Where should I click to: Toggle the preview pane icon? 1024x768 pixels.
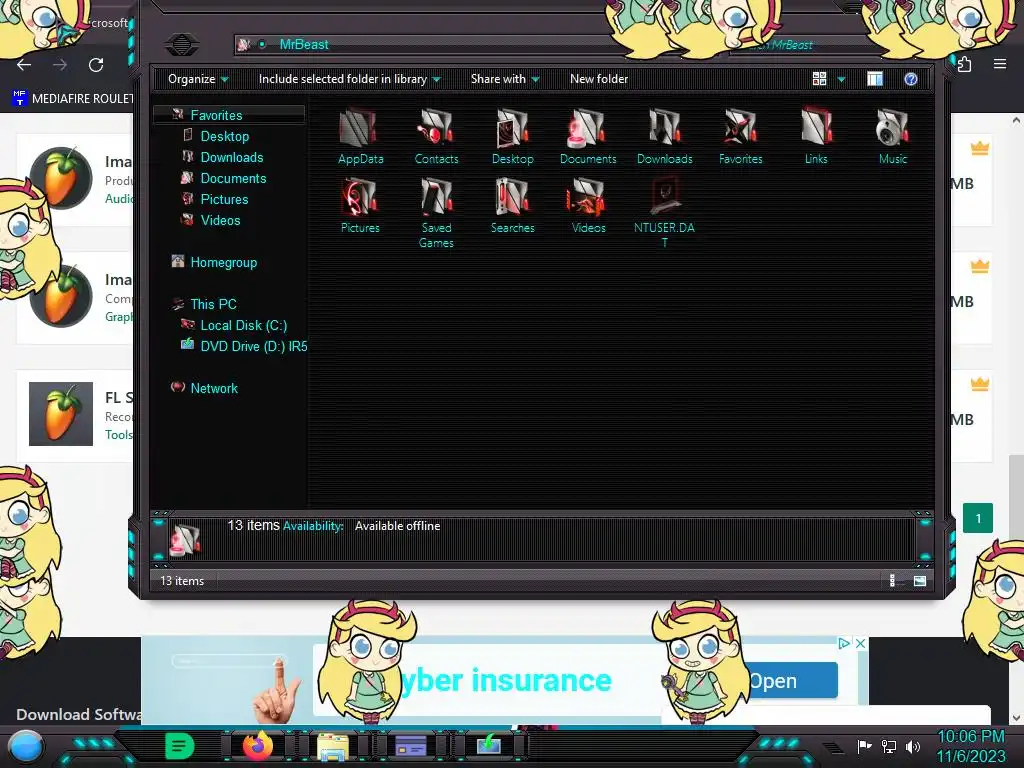coord(875,79)
